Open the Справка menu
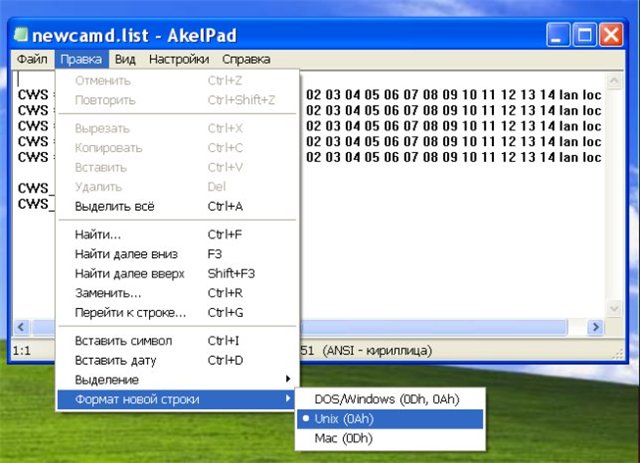 [x=246, y=60]
